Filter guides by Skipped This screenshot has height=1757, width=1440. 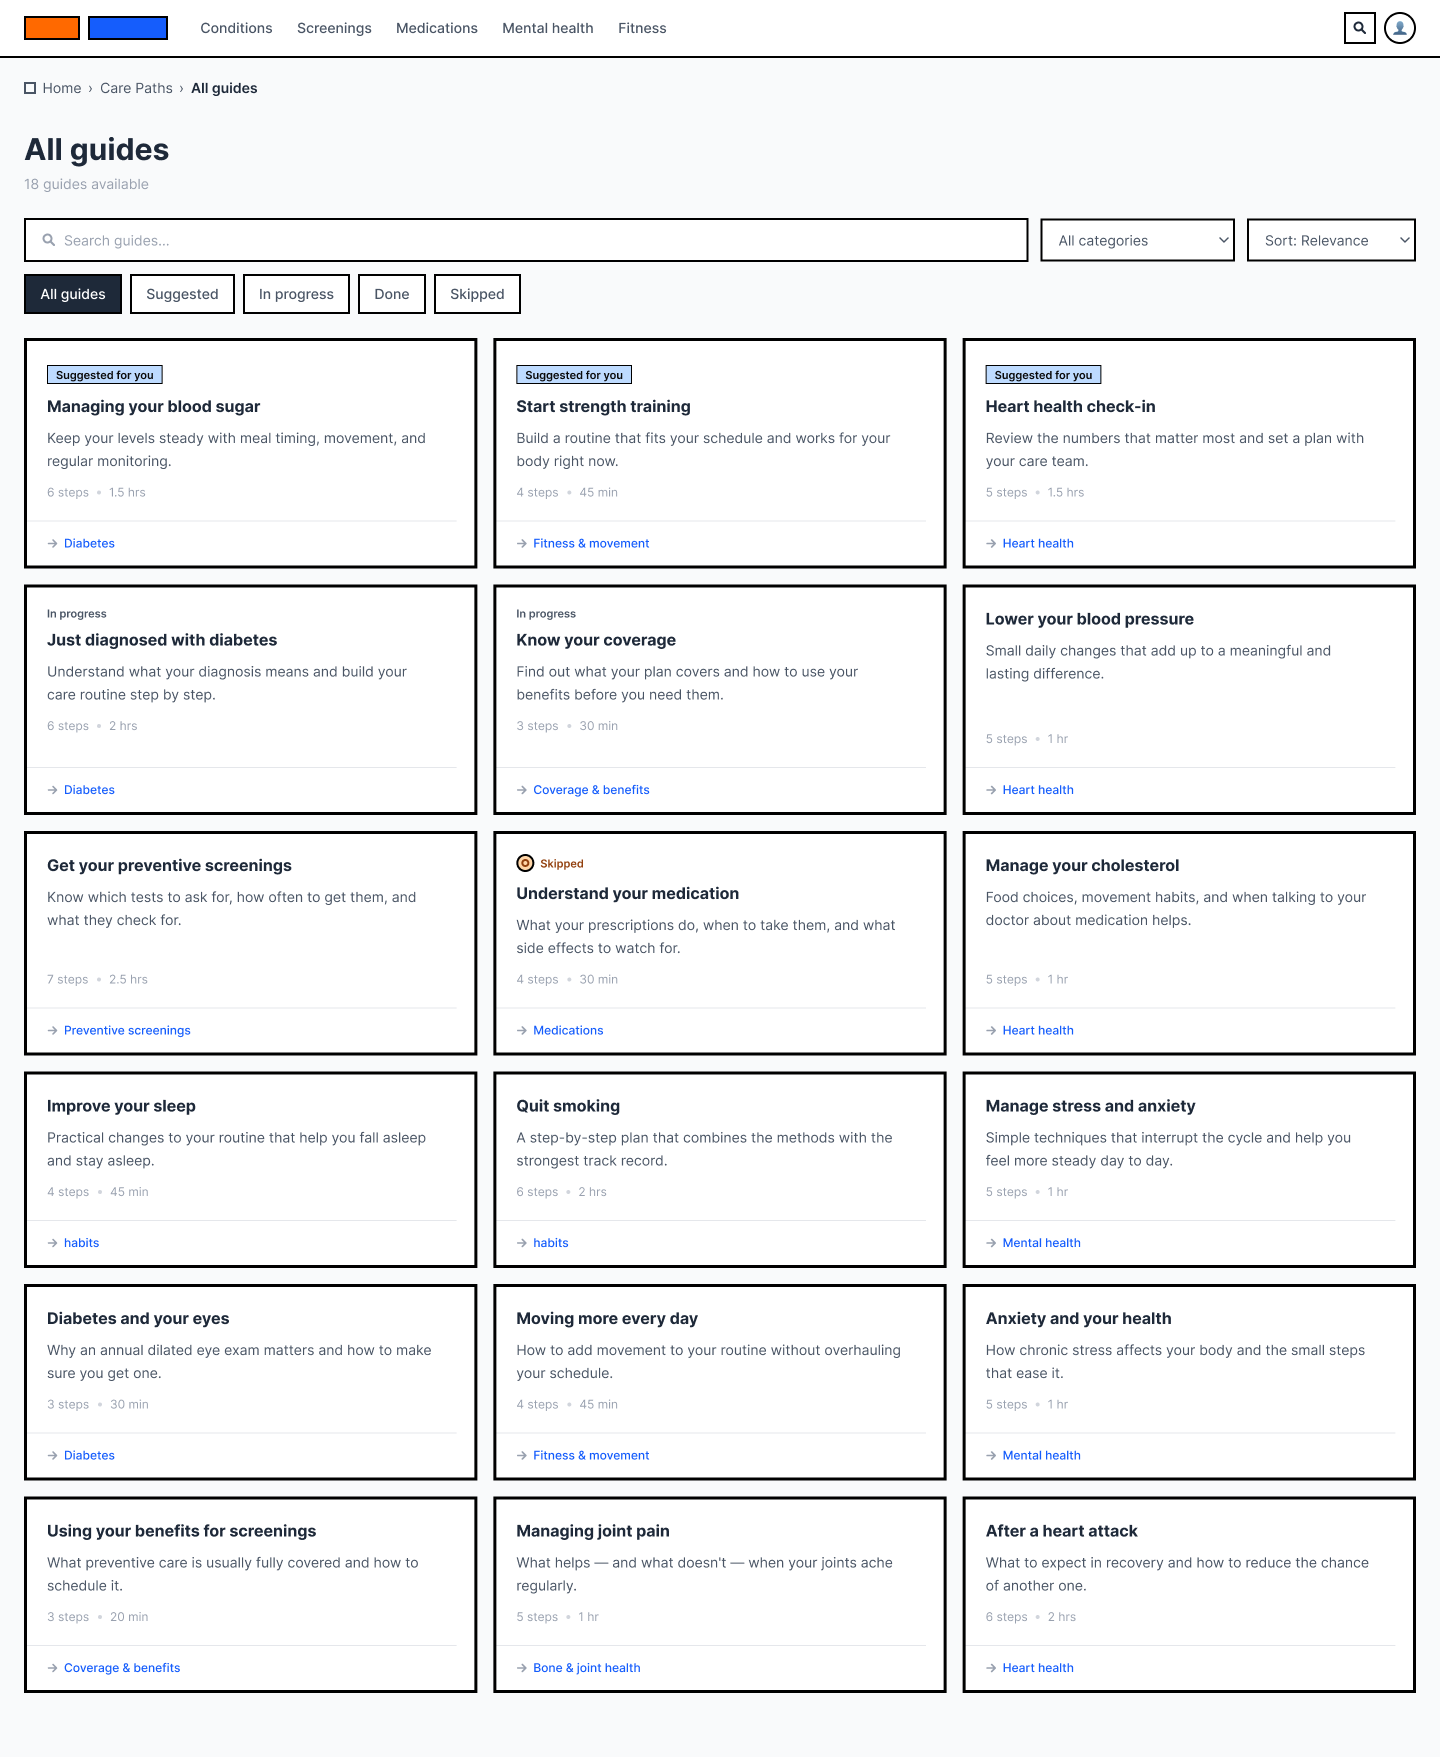(x=477, y=294)
